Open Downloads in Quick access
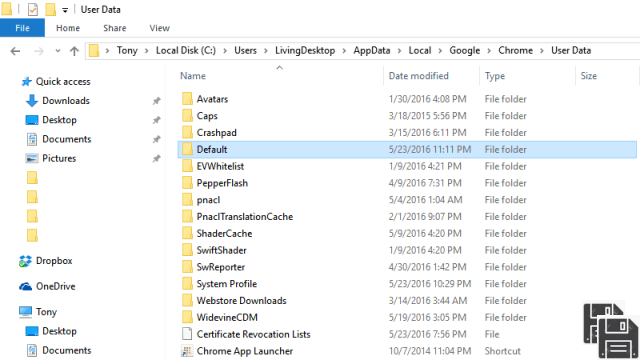 [66, 101]
